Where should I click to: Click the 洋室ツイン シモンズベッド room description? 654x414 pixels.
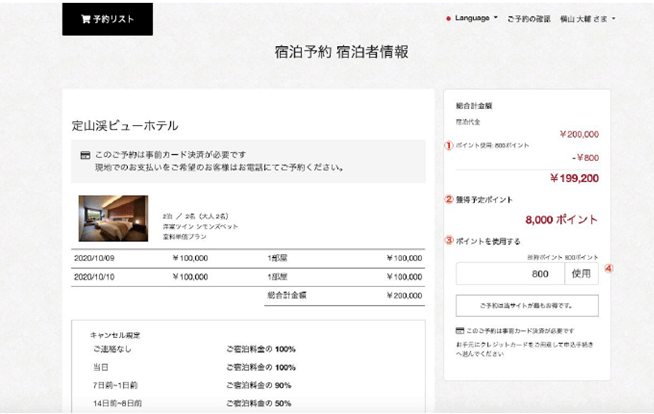200,226
